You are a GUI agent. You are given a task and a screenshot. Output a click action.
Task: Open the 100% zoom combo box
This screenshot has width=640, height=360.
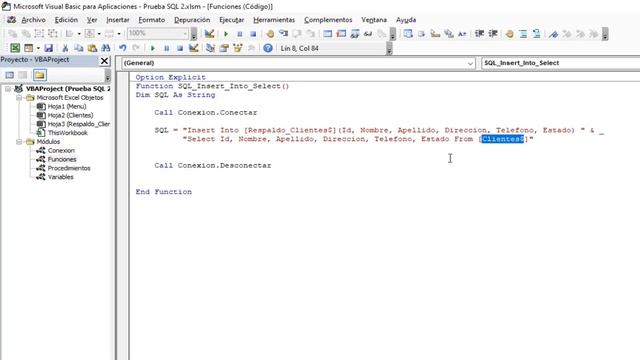coord(158,33)
